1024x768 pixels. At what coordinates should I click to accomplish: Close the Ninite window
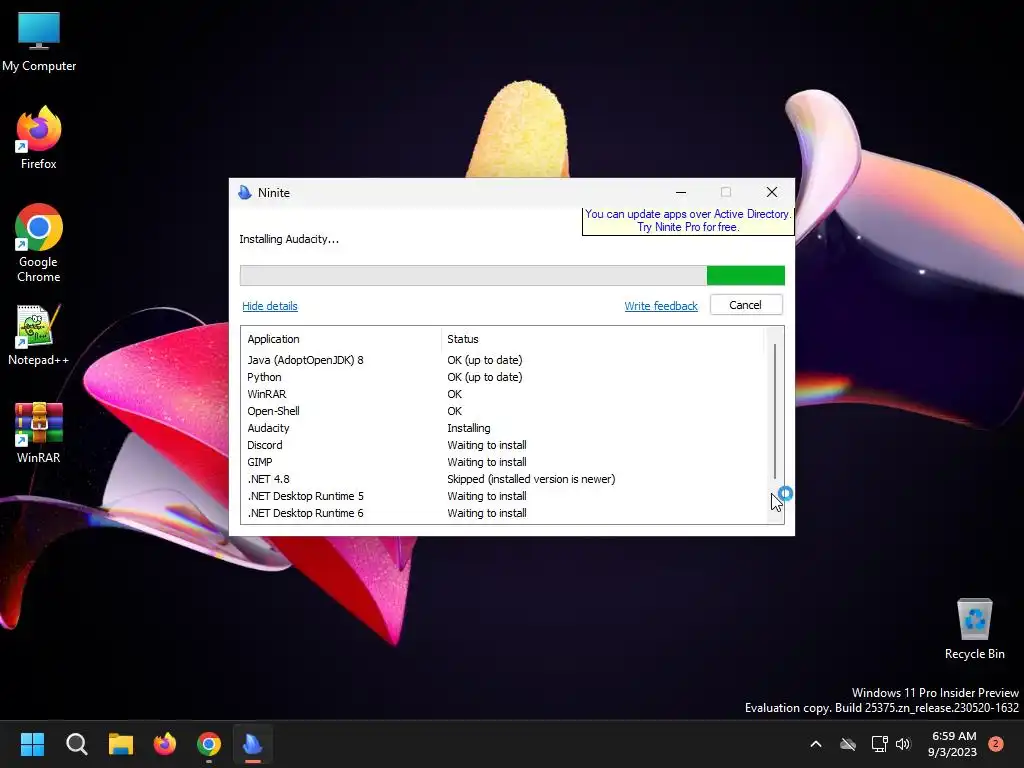(772, 192)
